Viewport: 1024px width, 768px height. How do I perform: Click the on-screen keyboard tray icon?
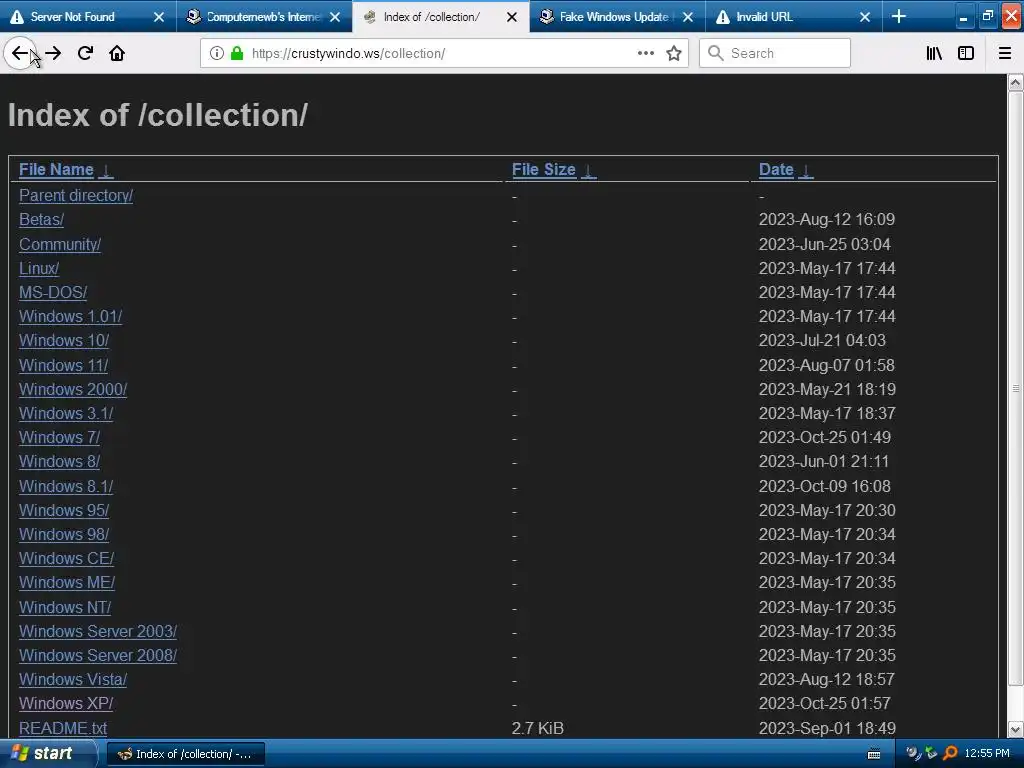pyautogui.click(x=874, y=754)
